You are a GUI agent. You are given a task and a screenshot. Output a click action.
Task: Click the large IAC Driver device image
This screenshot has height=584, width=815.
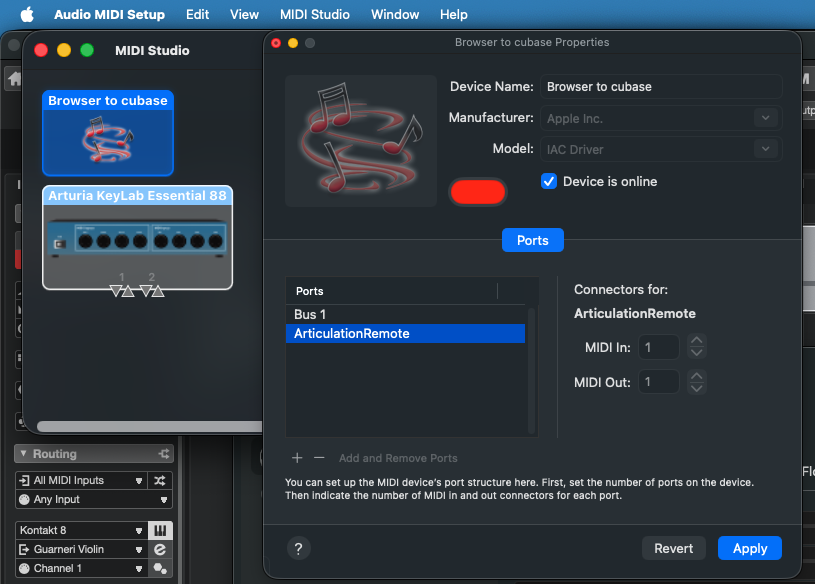click(361, 141)
